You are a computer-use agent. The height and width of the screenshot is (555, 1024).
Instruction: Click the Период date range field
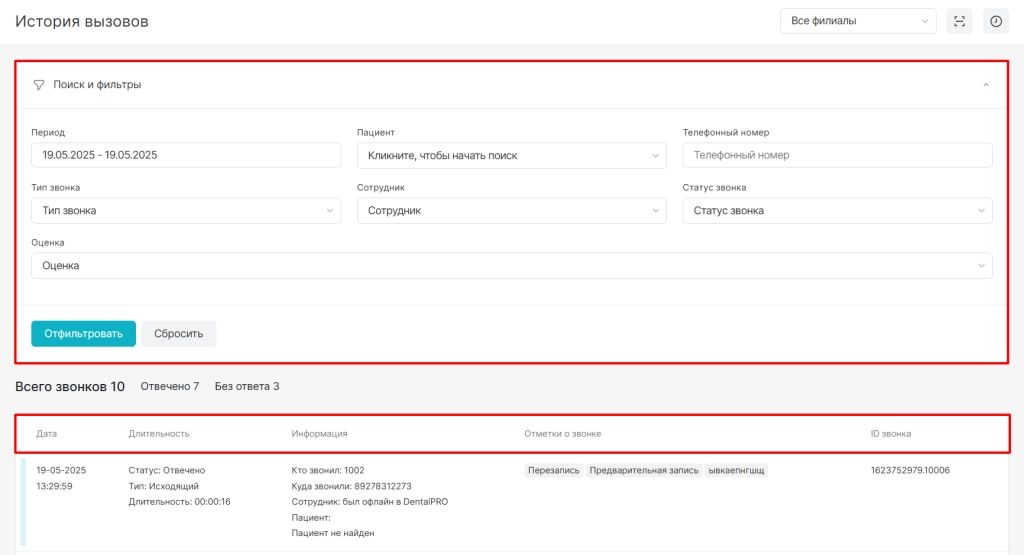pos(186,155)
